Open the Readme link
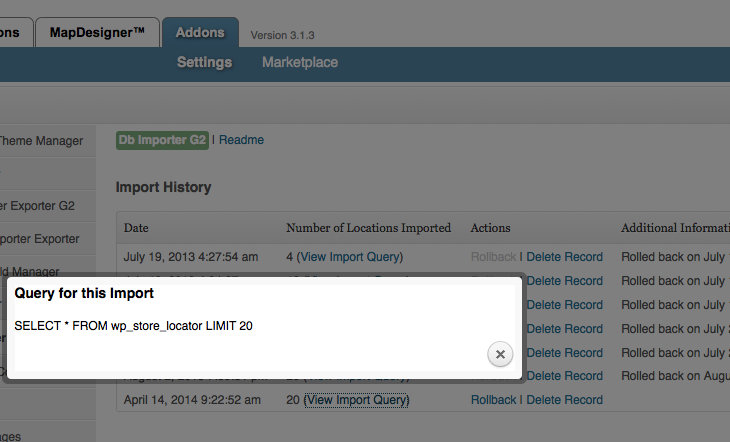 click(241, 140)
